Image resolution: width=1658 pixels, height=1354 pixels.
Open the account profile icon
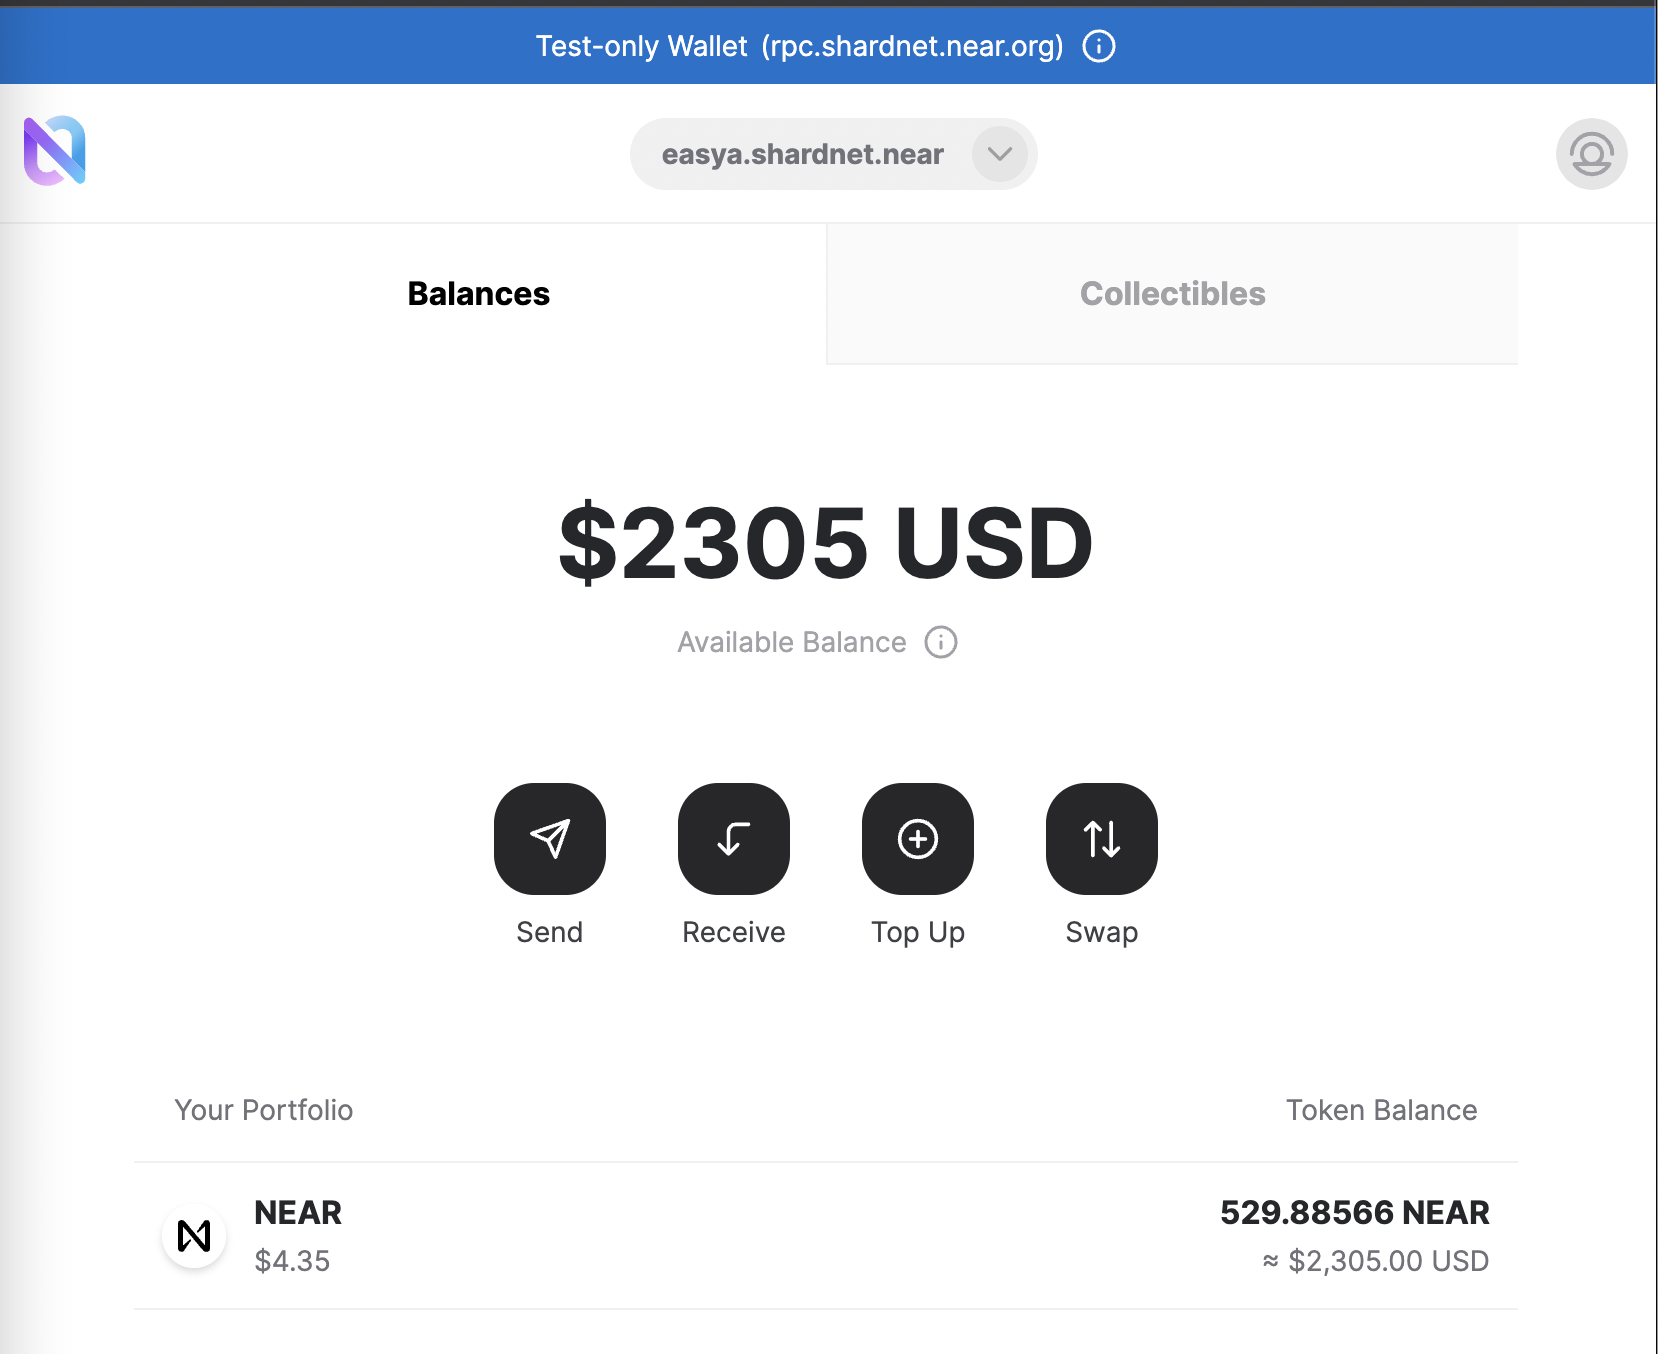coord(1591,154)
